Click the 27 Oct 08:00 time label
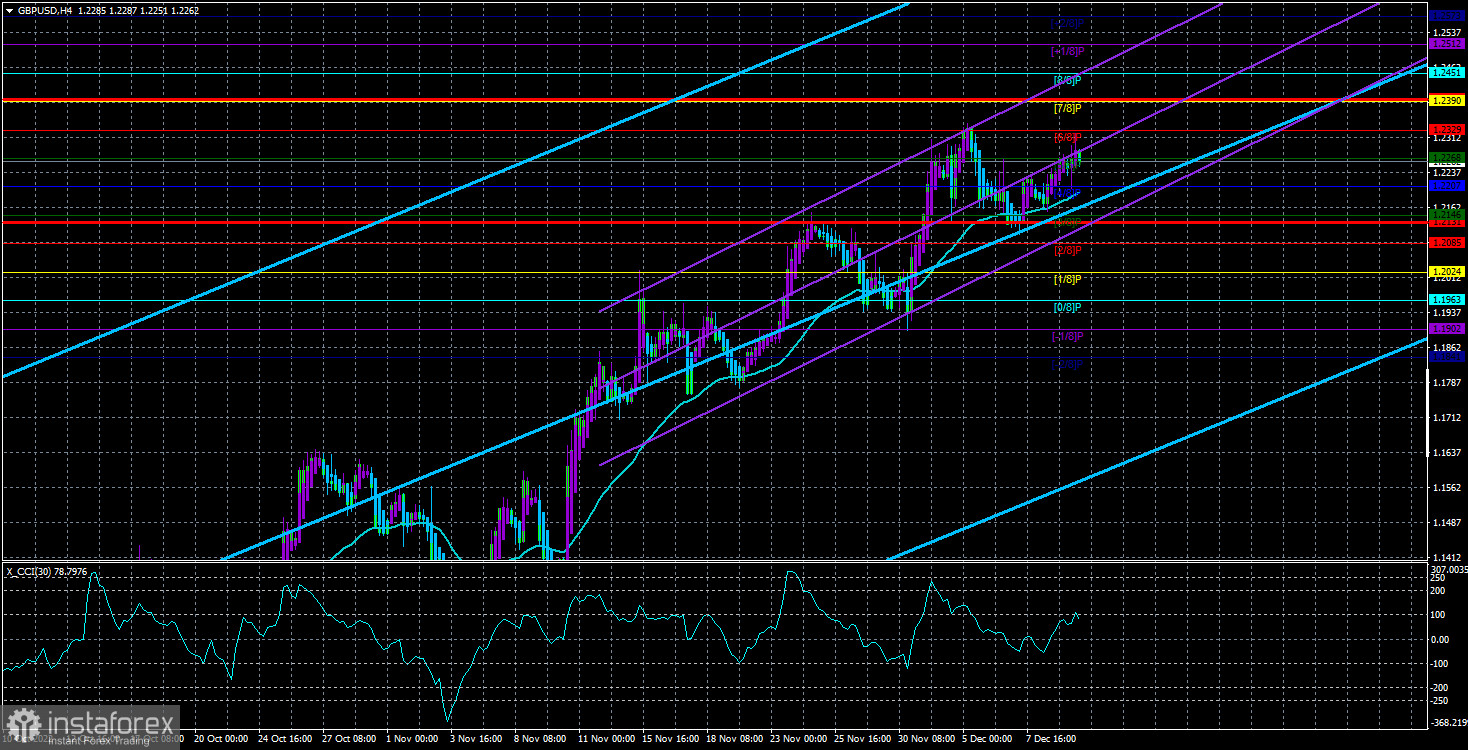 pos(349,740)
